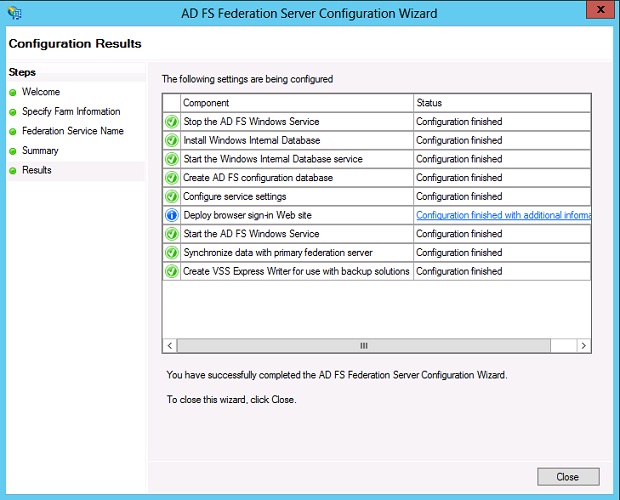Click status 'Configuration finished' for Synchronize data row
This screenshot has height=500, width=620.
[x=459, y=253]
